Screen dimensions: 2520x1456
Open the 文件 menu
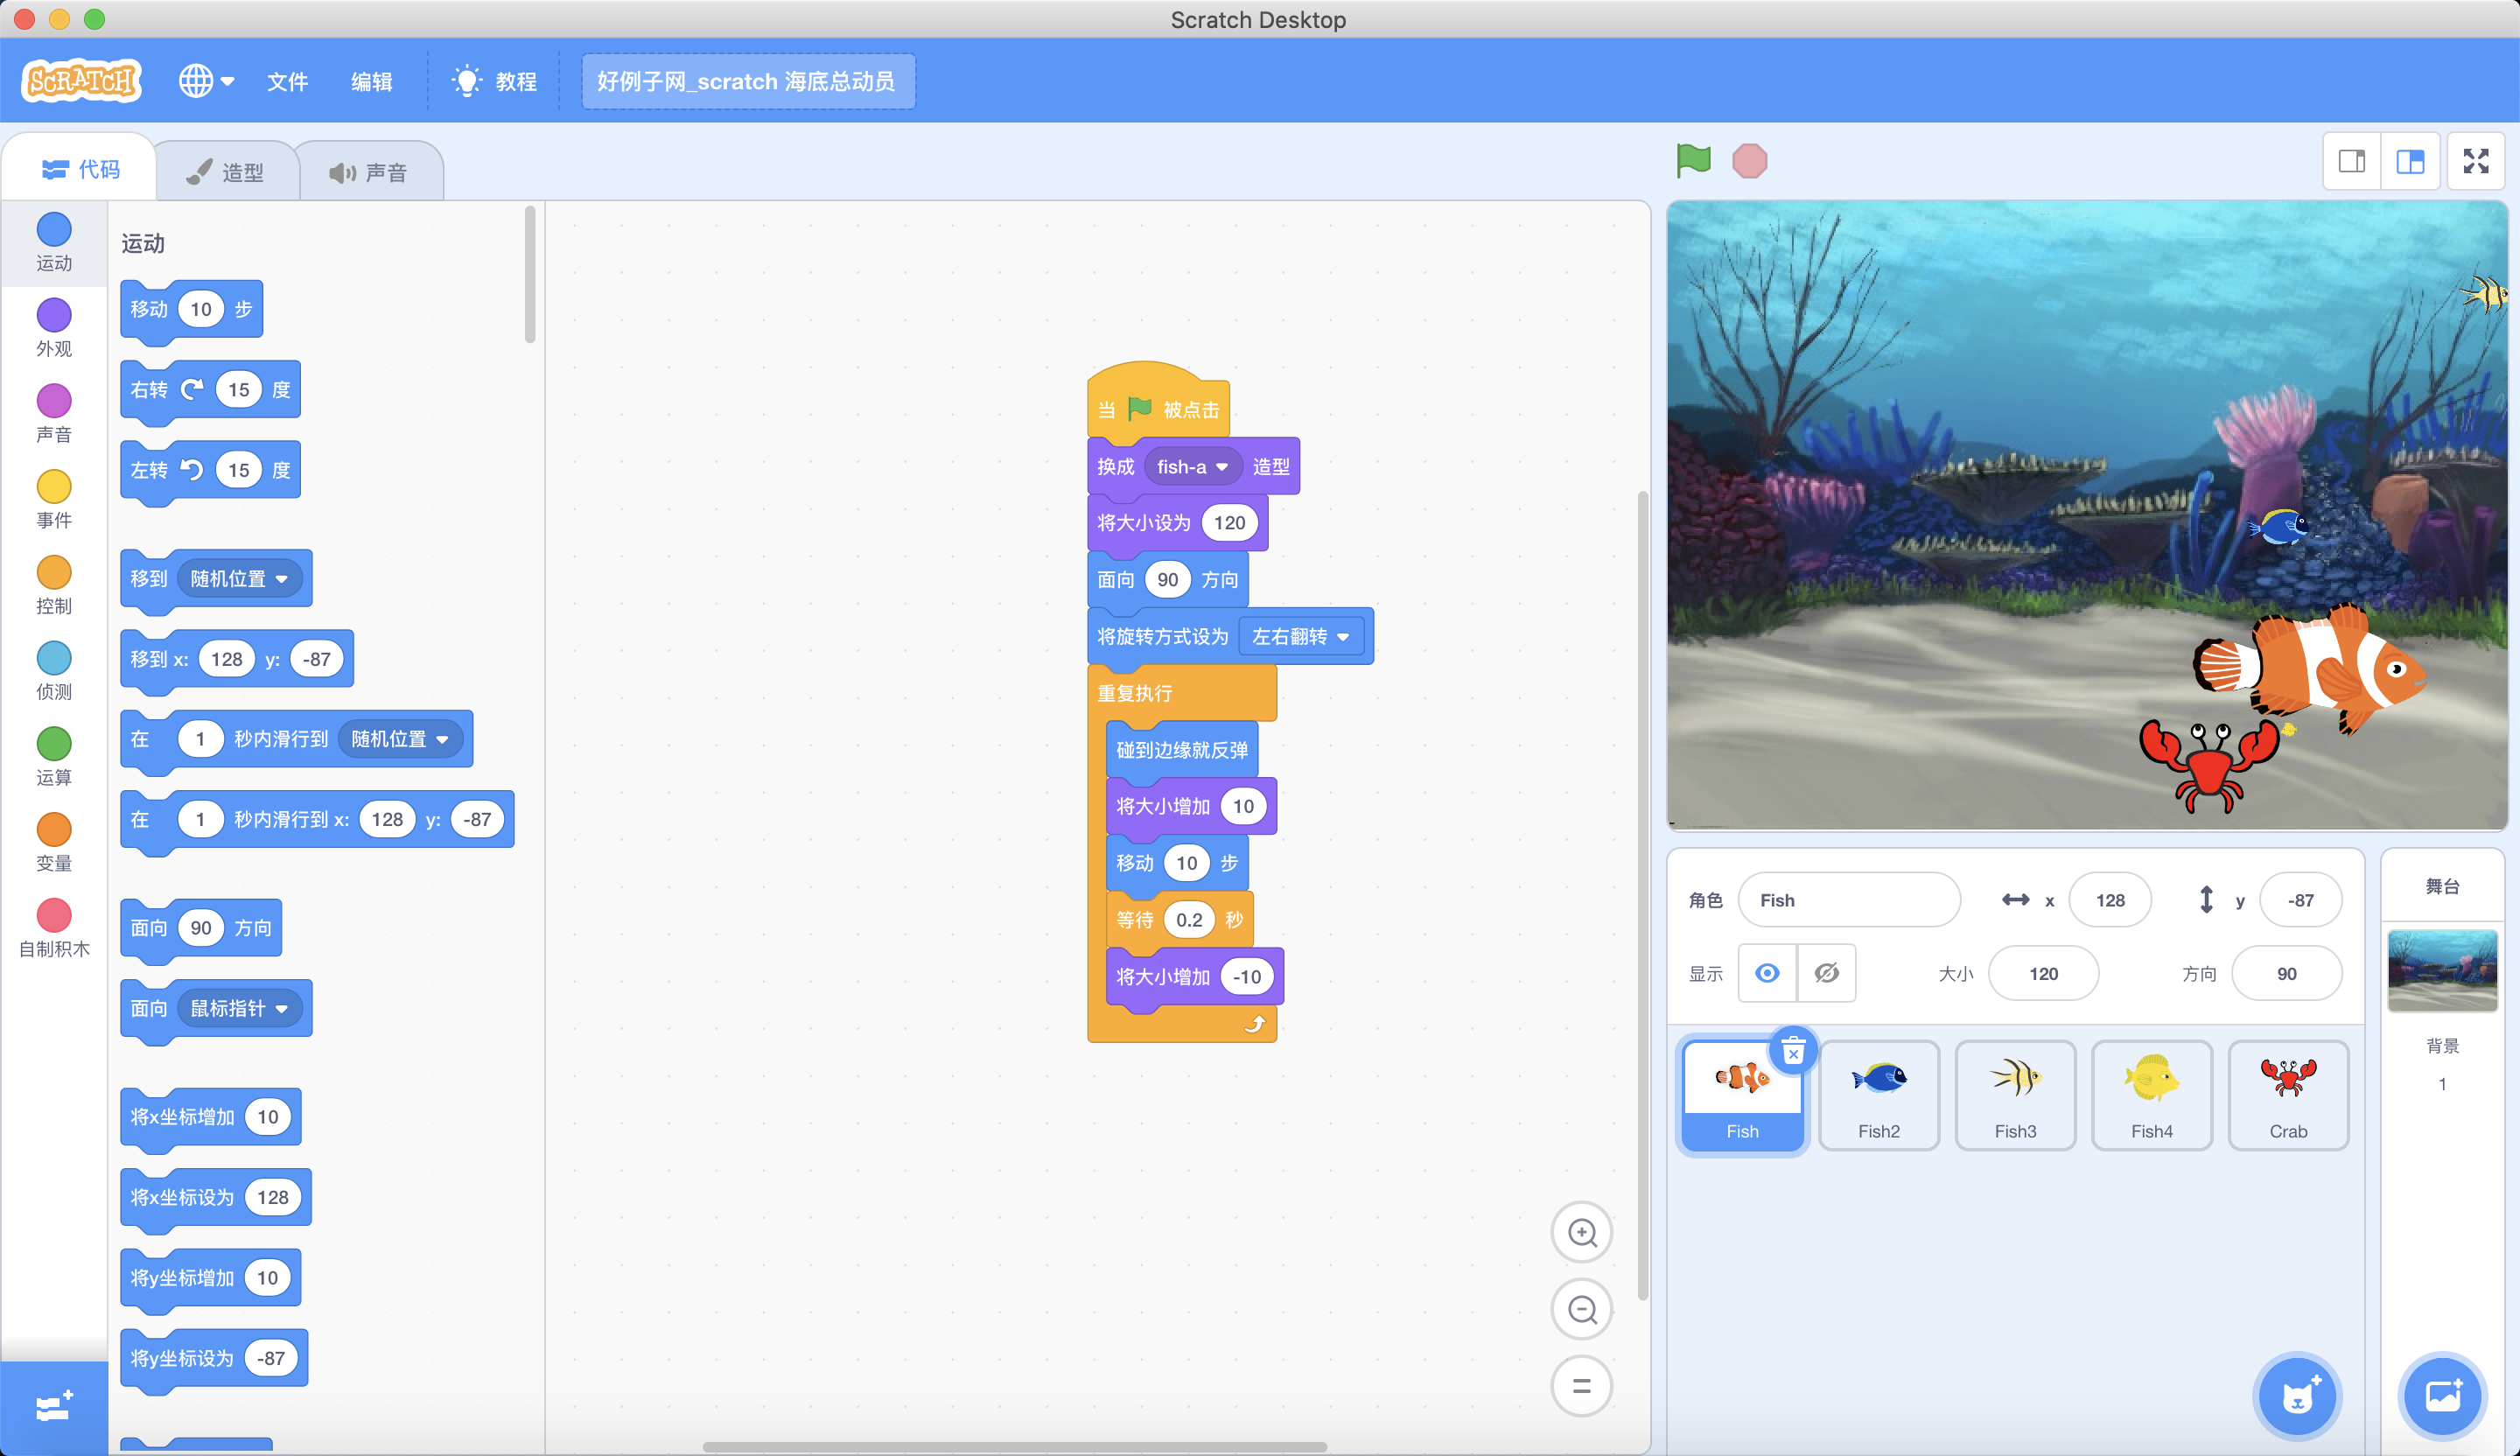(x=287, y=81)
